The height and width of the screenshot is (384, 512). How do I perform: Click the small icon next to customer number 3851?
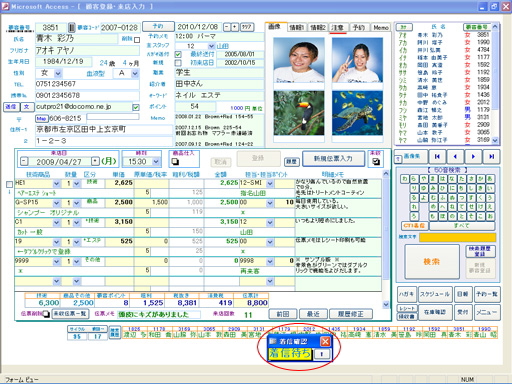click(x=72, y=27)
